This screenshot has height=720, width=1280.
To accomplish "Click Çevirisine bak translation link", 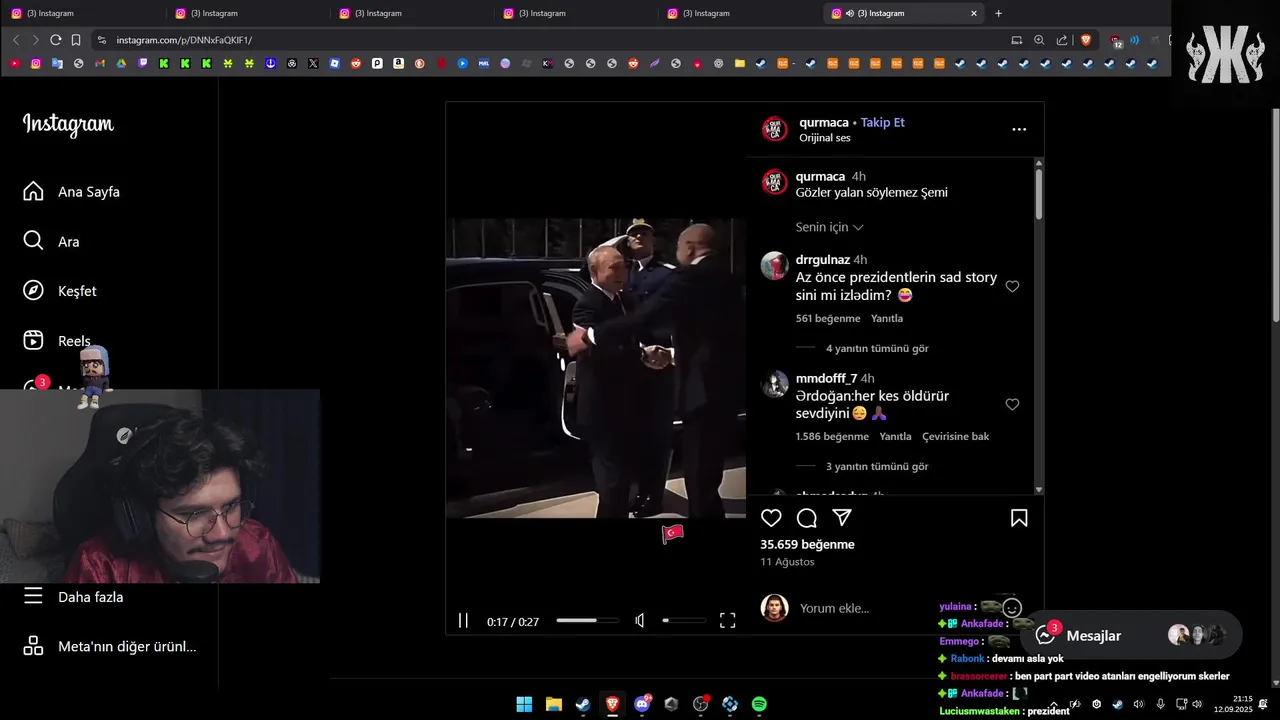I will 955,436.
